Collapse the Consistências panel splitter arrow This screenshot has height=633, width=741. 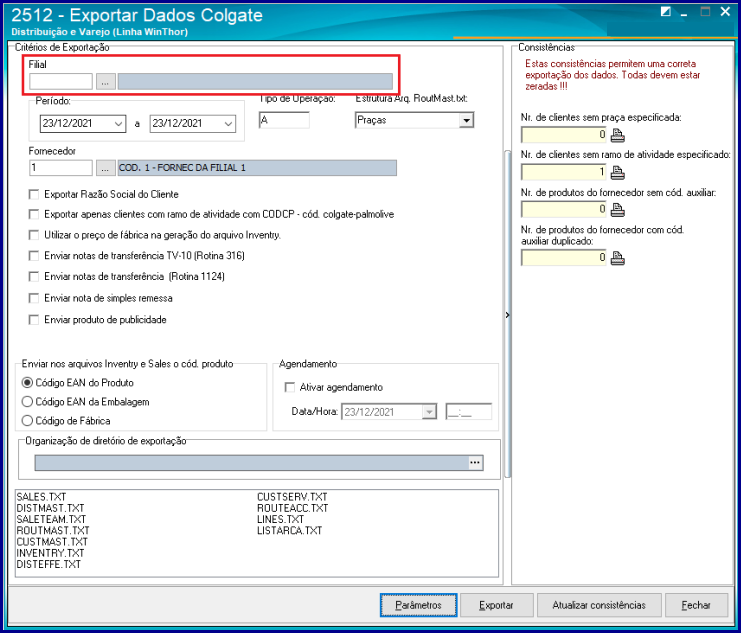pos(507,315)
